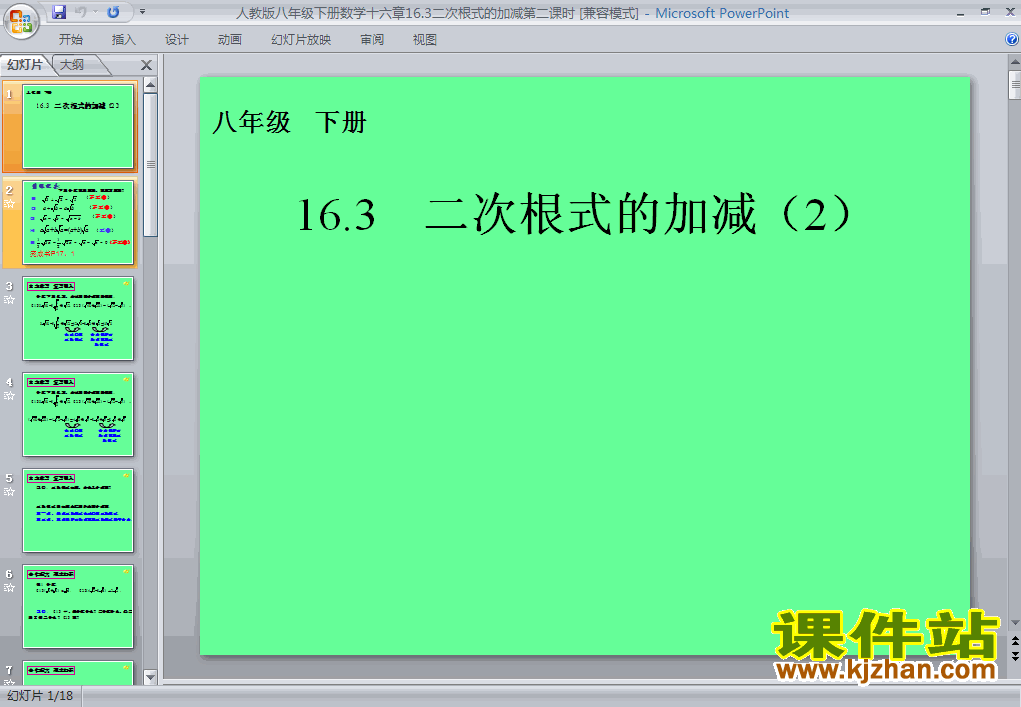Open PowerPoint Help question mark icon
The width and height of the screenshot is (1021, 707).
click(x=1012, y=39)
